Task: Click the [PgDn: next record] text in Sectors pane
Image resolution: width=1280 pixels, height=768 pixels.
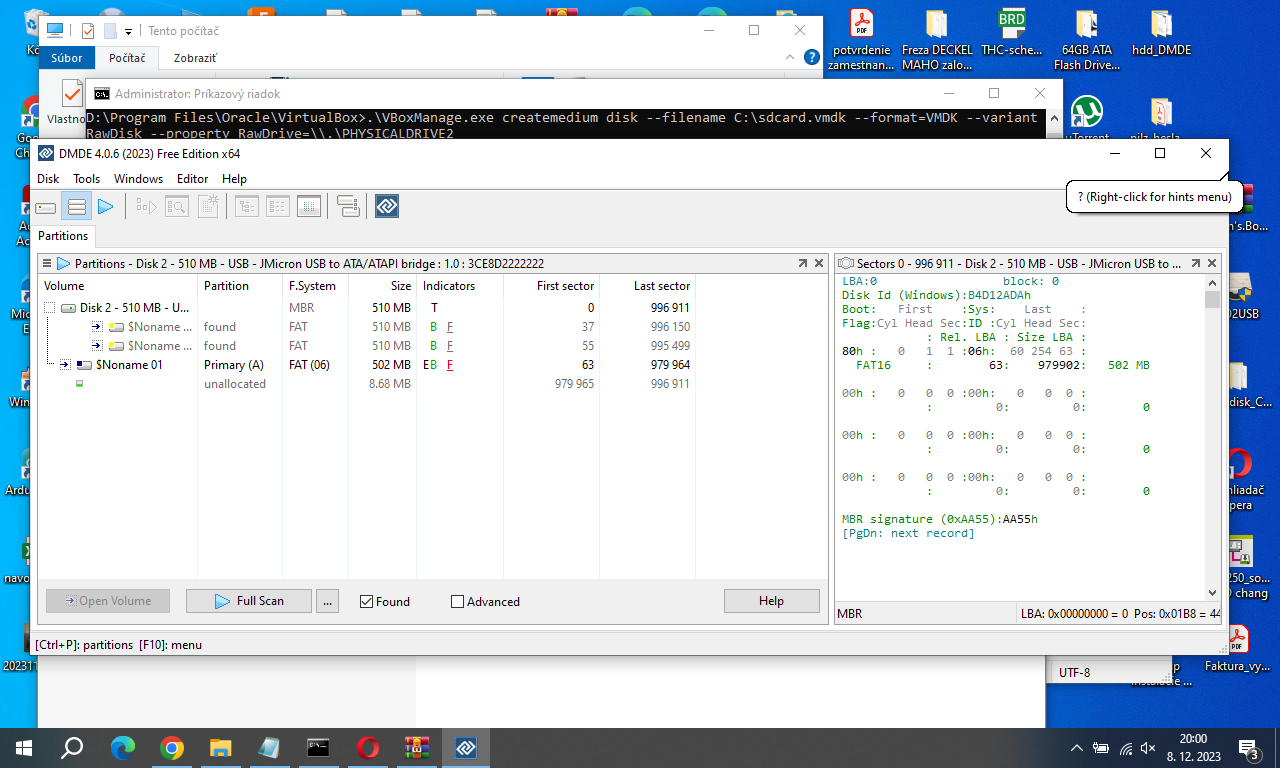Action: (908, 533)
